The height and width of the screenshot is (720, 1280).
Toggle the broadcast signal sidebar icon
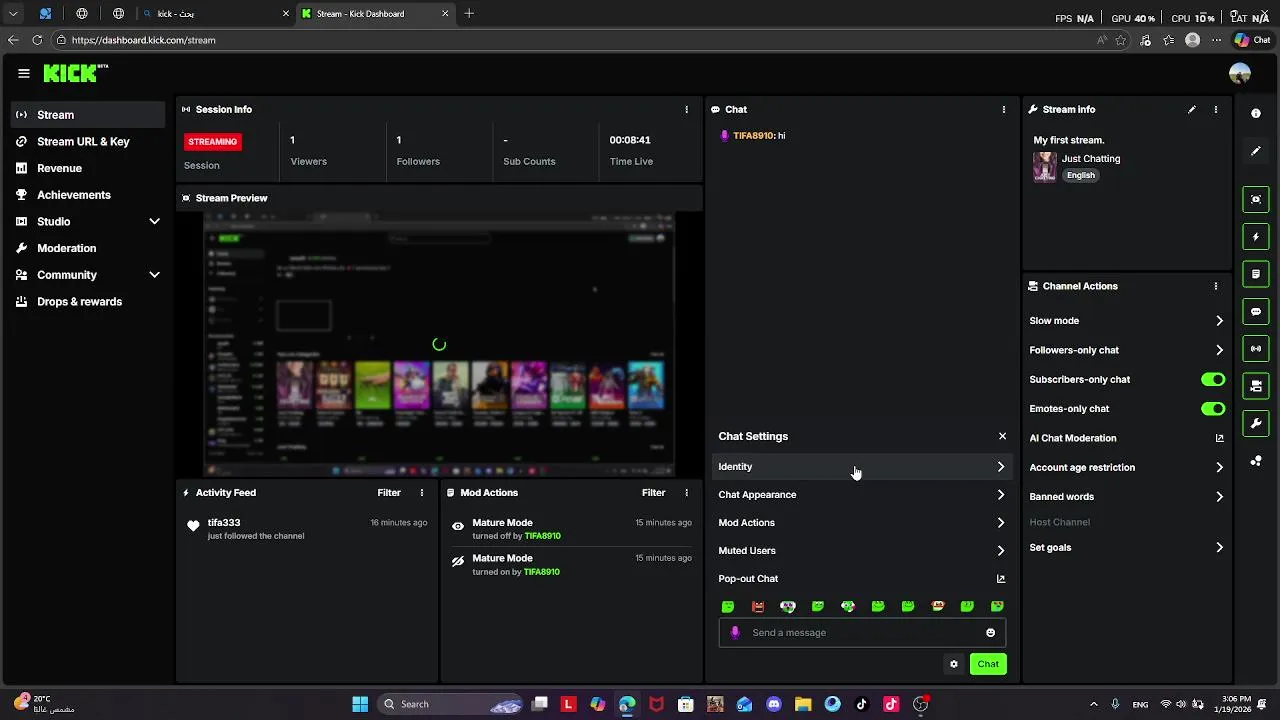tap(1256, 349)
